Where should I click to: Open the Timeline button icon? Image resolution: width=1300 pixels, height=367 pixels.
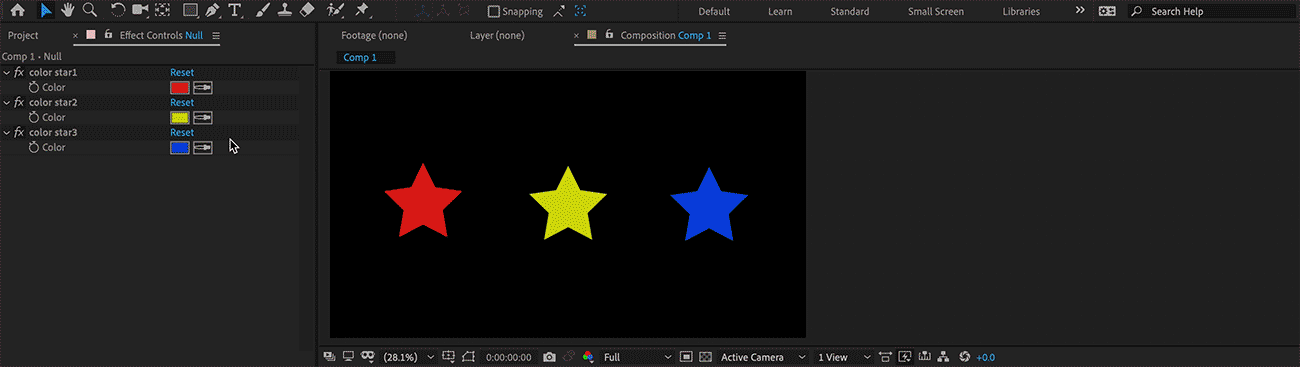[924, 357]
